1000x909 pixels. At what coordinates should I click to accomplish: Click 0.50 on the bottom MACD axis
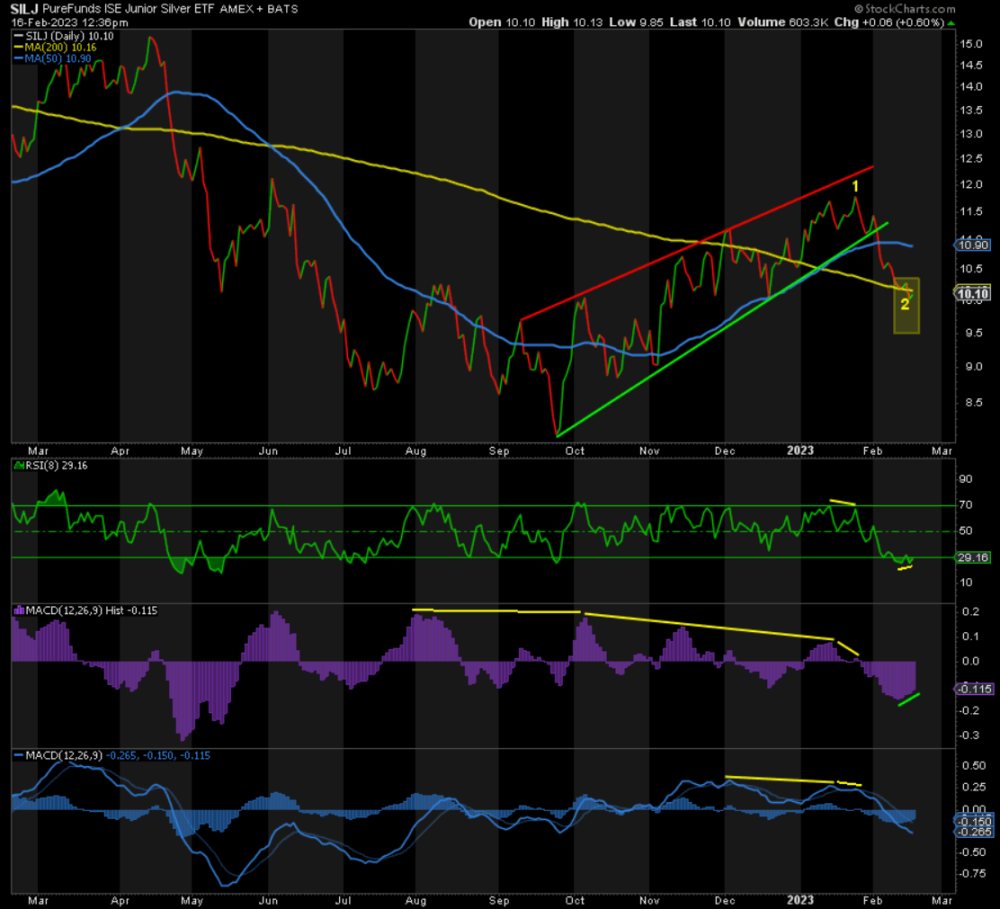pos(974,765)
